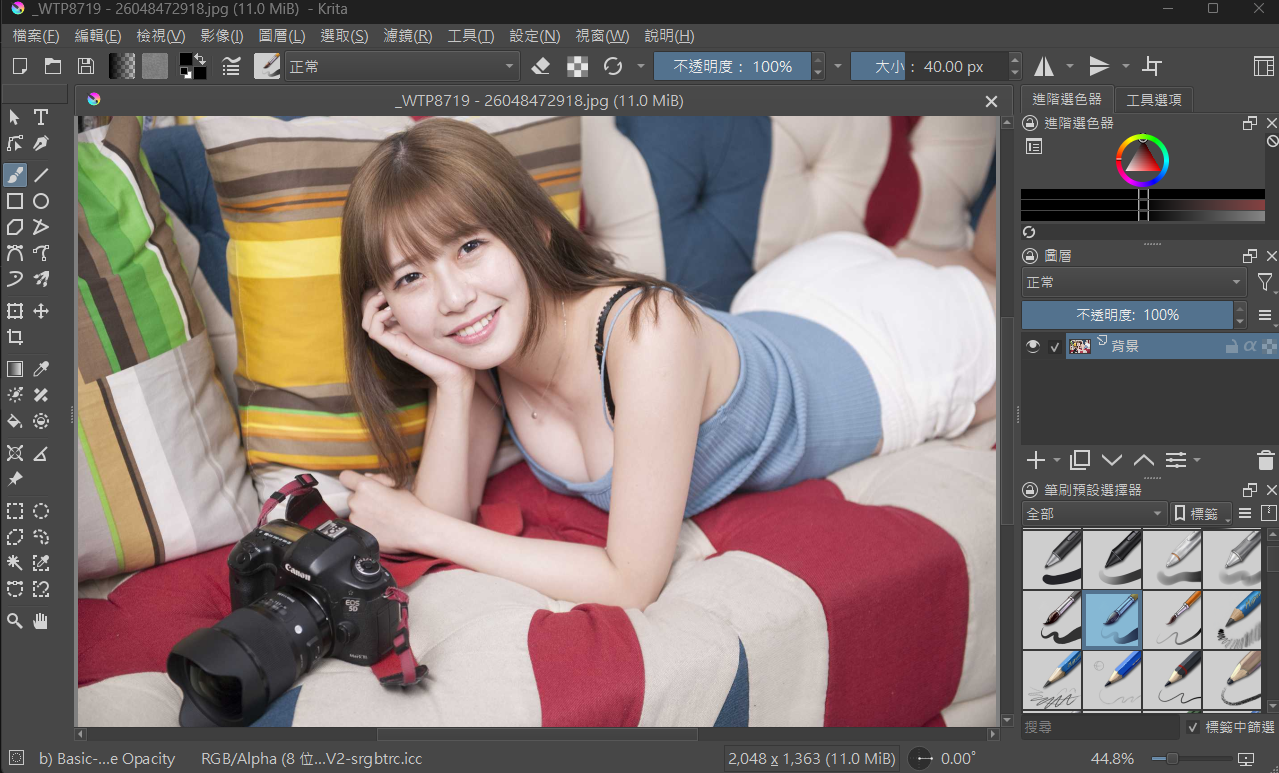1279x773 pixels.
Task: Choose the Move tool
Action: pyautogui.click(x=41, y=311)
